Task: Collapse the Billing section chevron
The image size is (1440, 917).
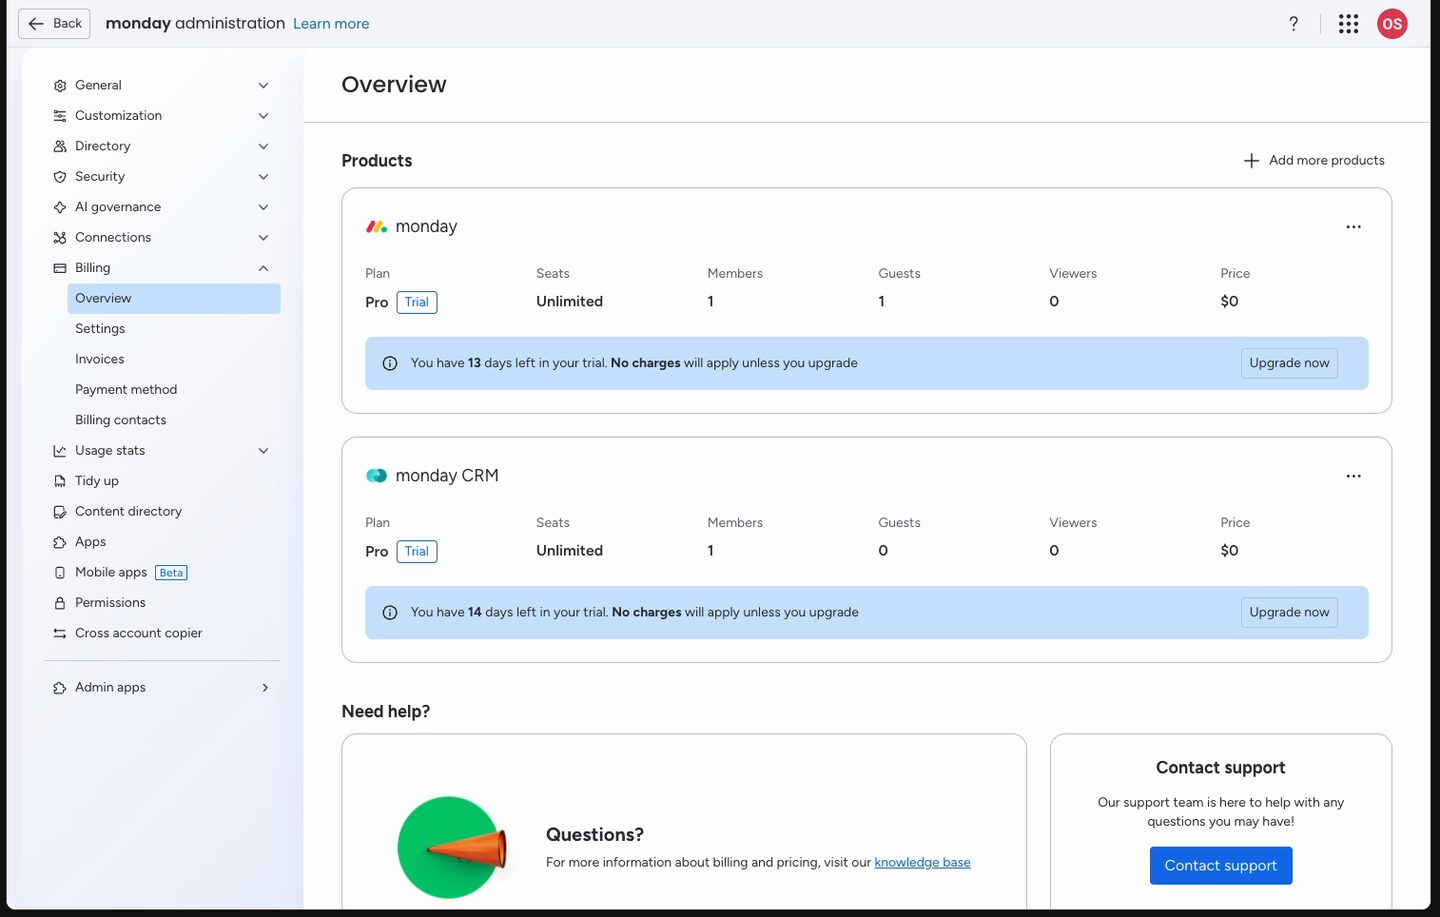Action: 264,268
